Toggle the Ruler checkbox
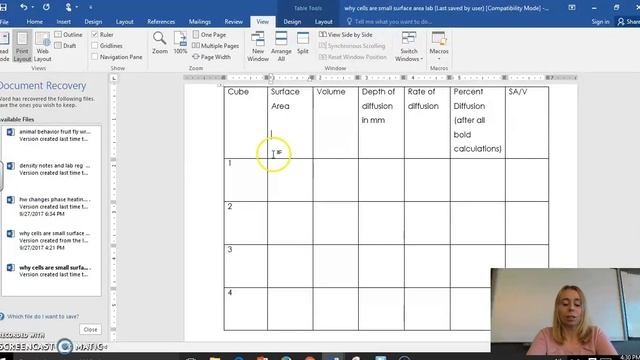This screenshot has width=640, height=360. coord(95,34)
